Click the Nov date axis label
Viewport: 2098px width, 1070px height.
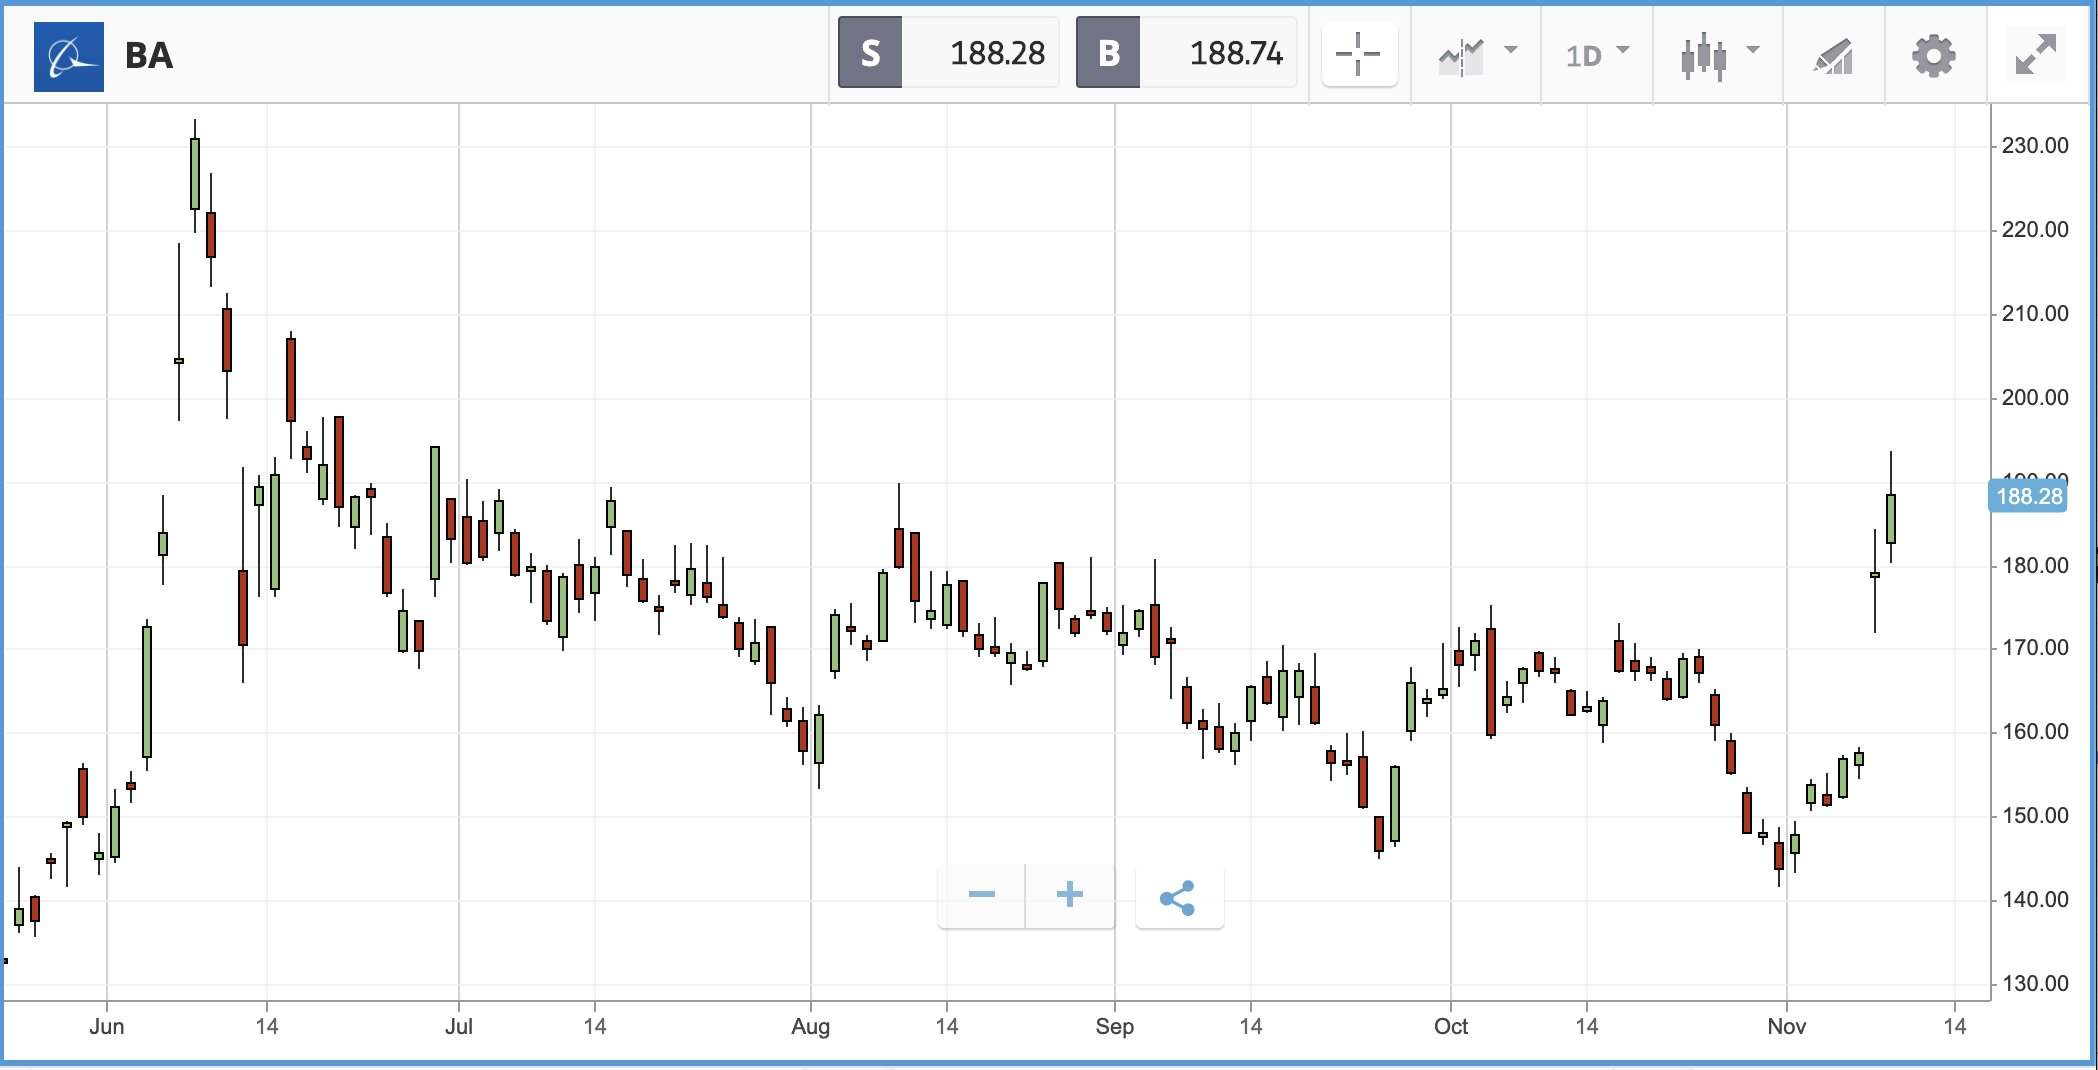click(x=1787, y=1026)
